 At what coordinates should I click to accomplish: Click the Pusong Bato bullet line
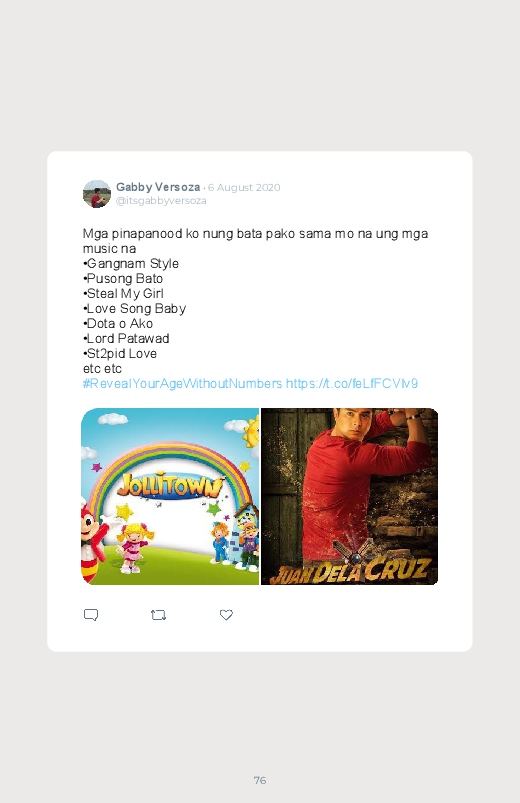(123, 279)
